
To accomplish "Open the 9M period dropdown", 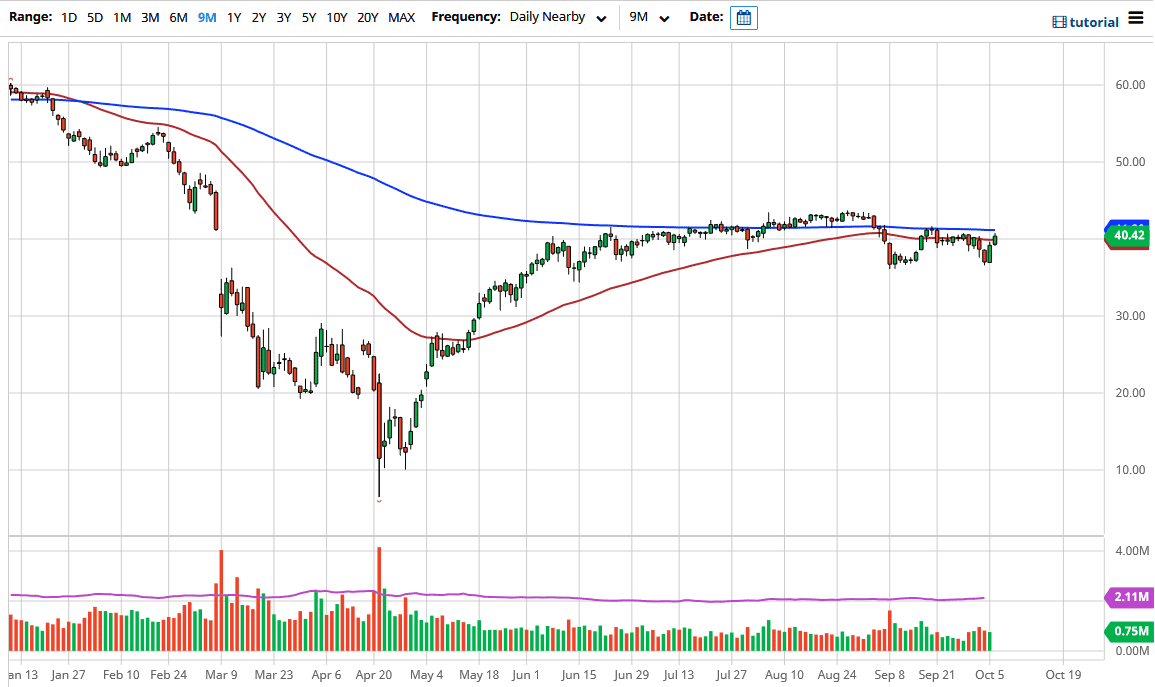I will tap(663, 18).
